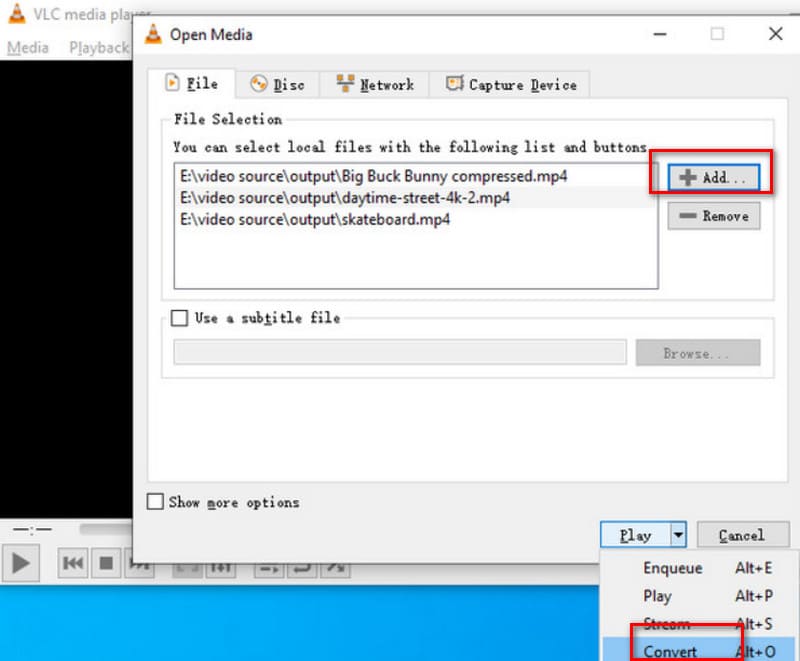Click the Play button in dialog
800x661 pixels.
[x=635, y=535]
